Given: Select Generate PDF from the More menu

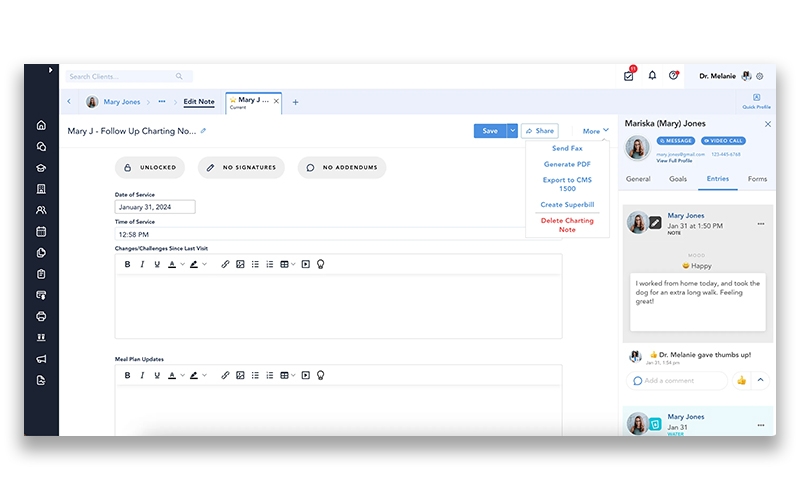Looking at the screenshot, I should tap(566, 163).
